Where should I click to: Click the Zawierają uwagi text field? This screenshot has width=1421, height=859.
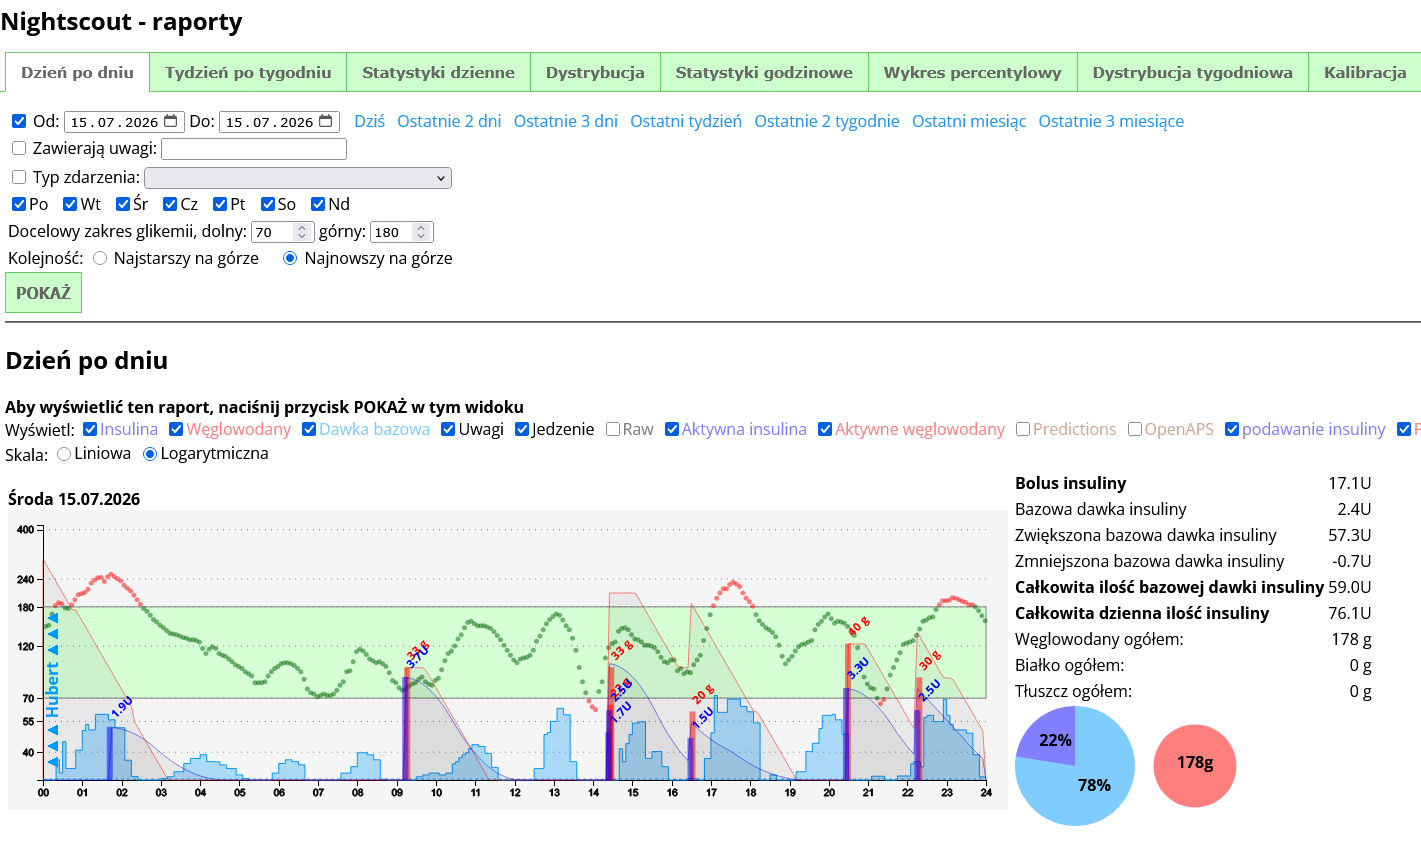tap(254, 149)
